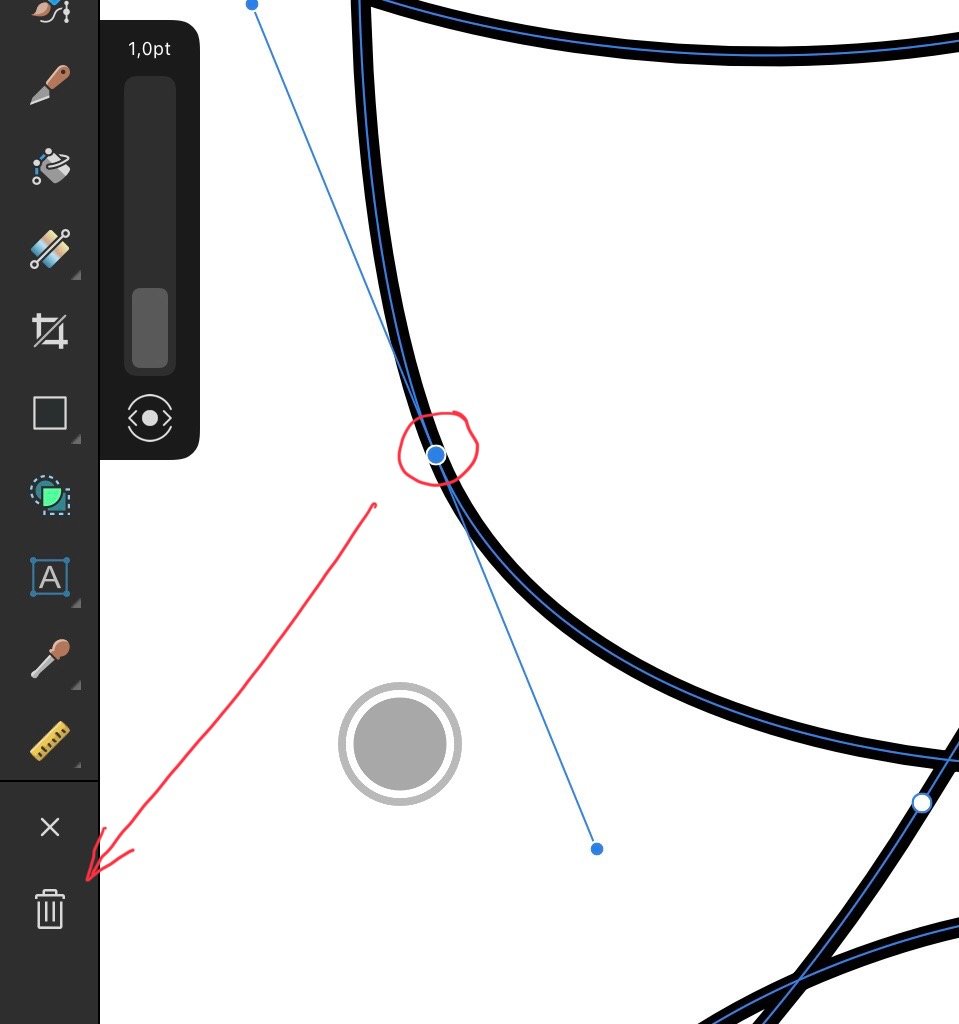Select the Vector Crop tool
The height and width of the screenshot is (1024, 959).
click(50, 331)
